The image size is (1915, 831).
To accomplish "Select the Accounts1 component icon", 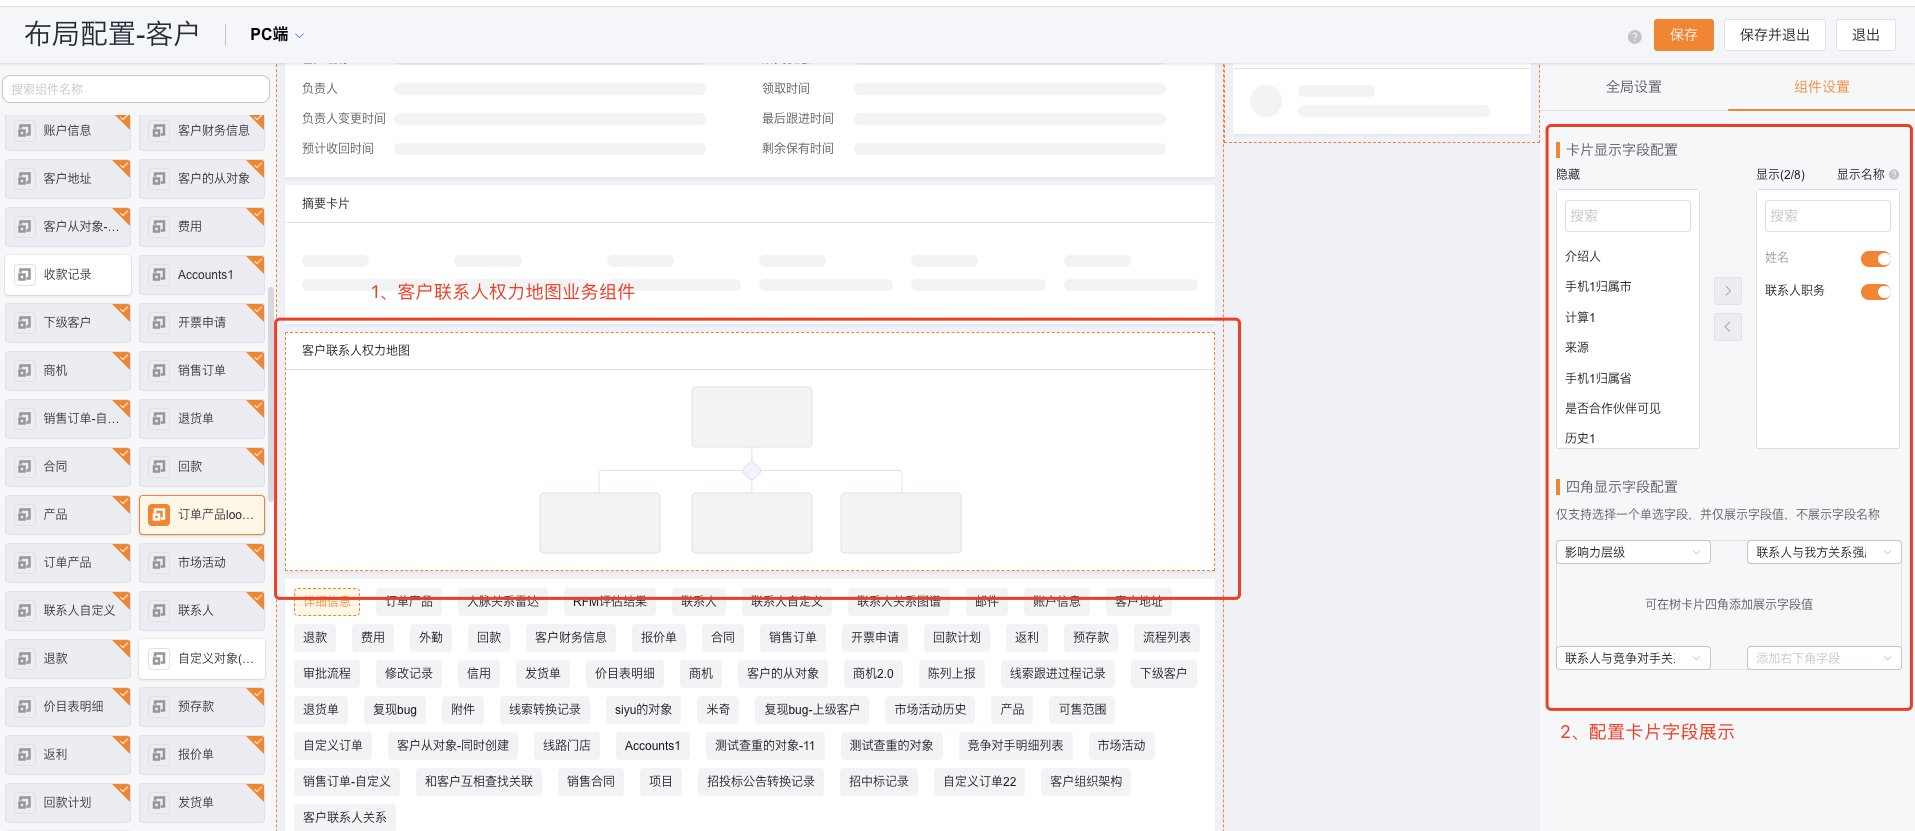I will pos(159,275).
